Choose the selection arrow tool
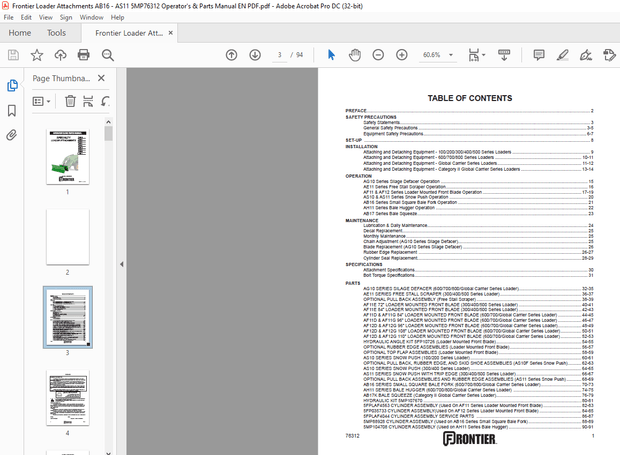 pyautogui.click(x=331, y=55)
